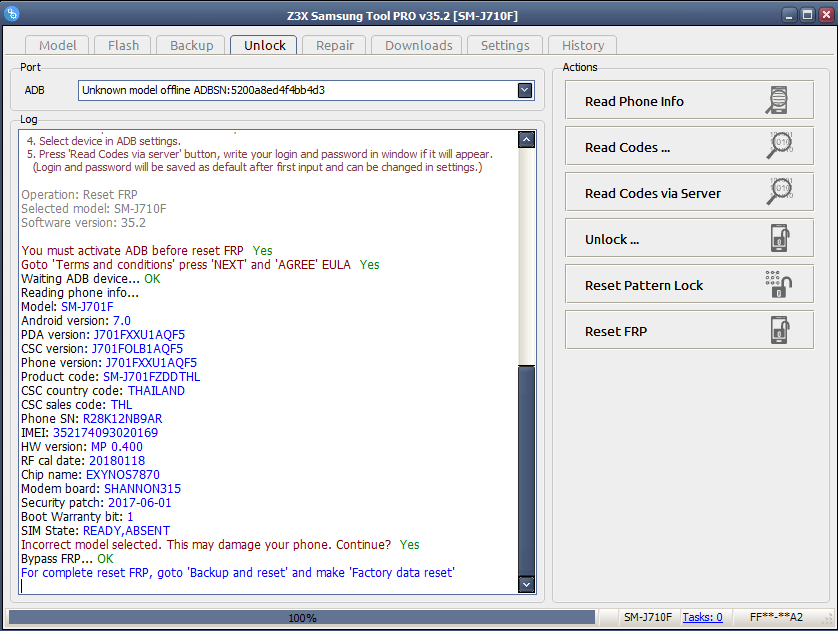
Task: Click the Unlock phone padlock icon
Action: pos(780,238)
